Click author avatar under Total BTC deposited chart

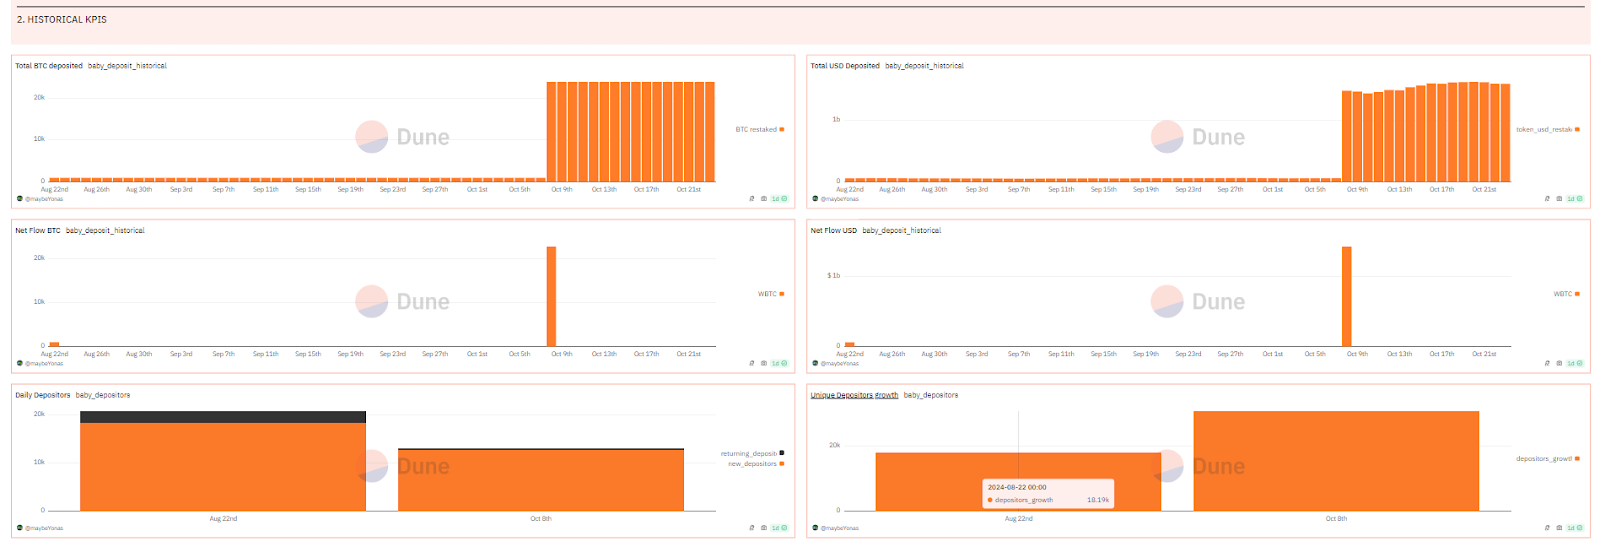click(20, 199)
